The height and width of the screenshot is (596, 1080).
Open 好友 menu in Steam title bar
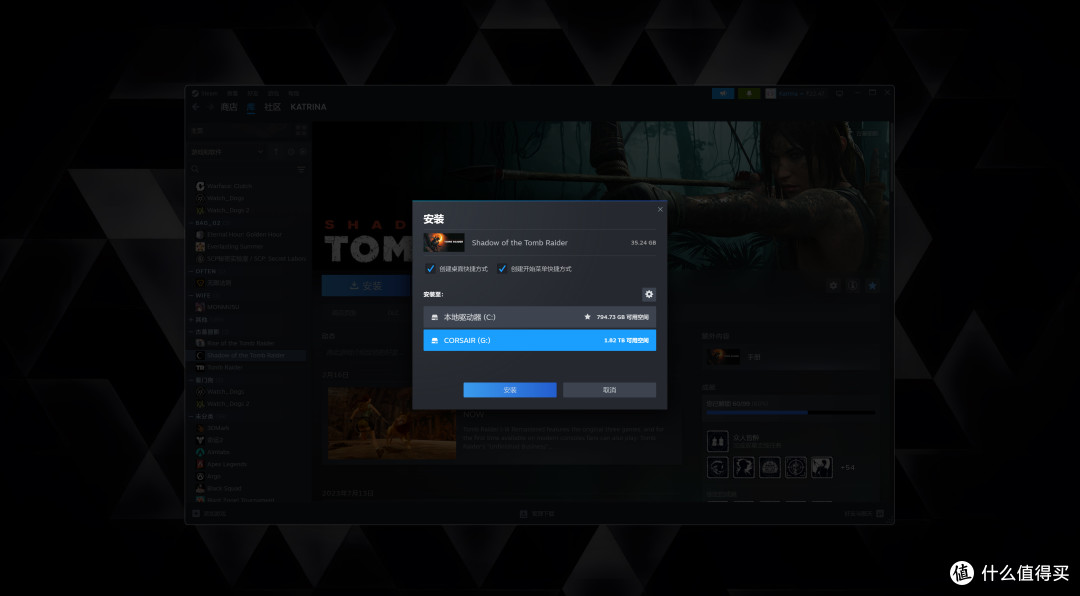[x=253, y=93]
